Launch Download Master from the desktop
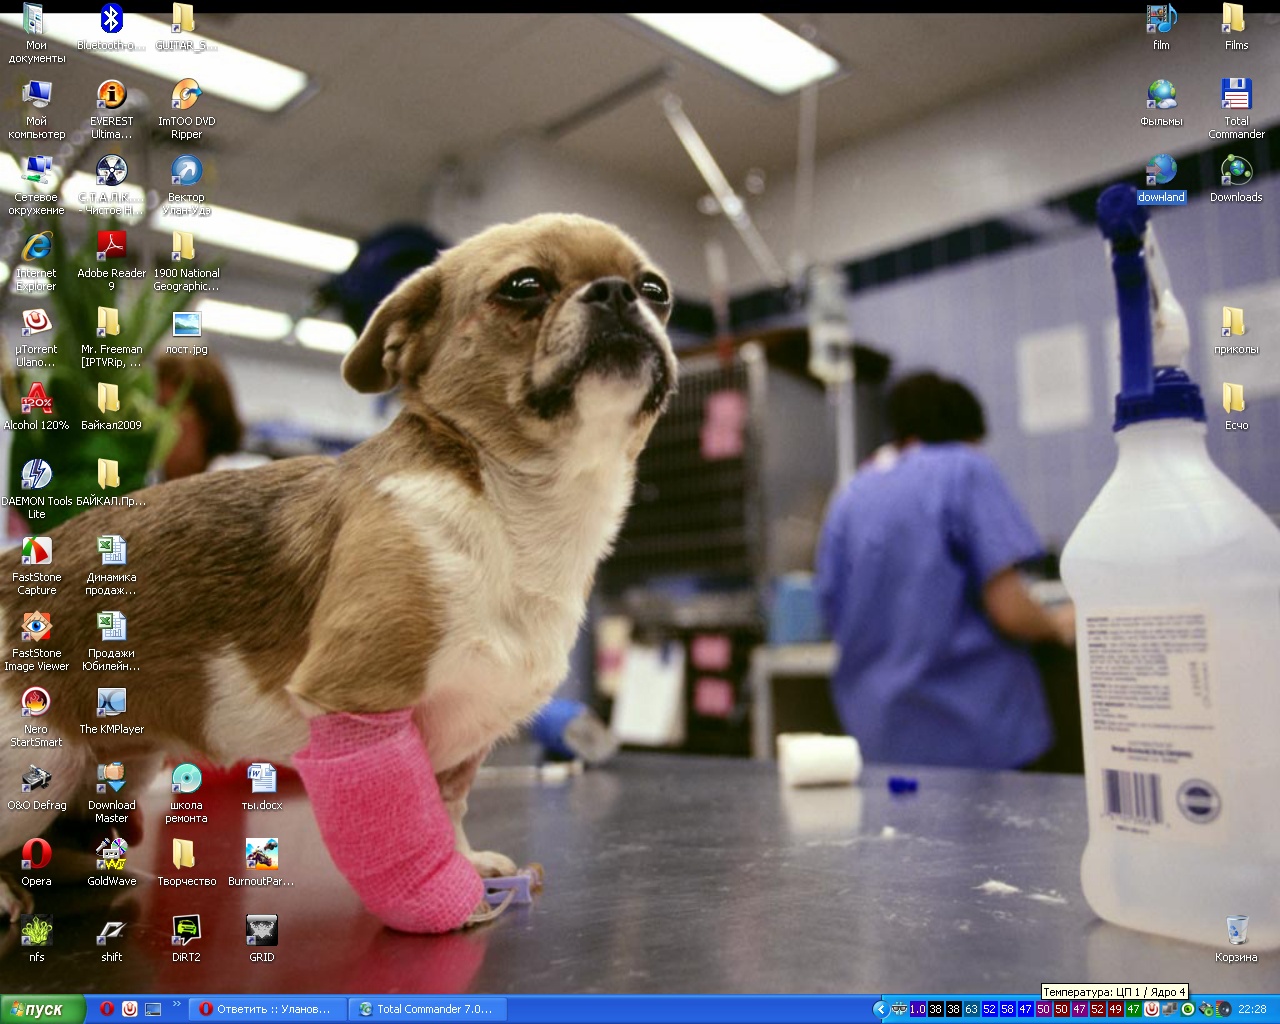The width and height of the screenshot is (1280, 1024). pos(111,793)
